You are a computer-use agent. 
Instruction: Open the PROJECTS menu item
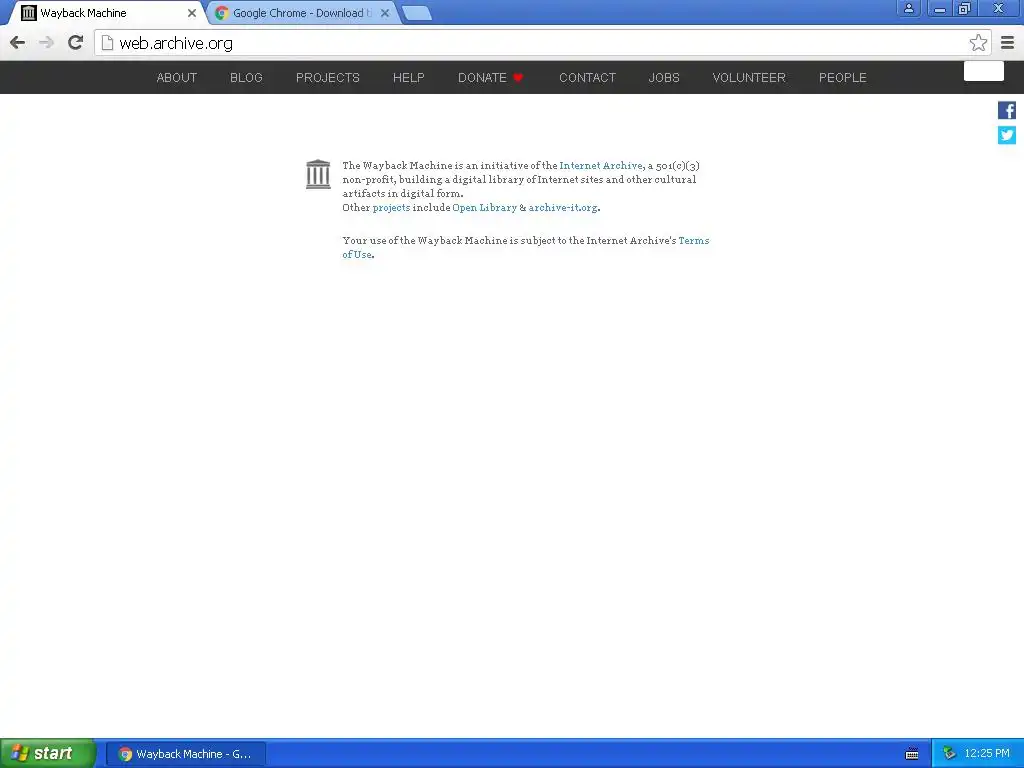pyautogui.click(x=328, y=78)
